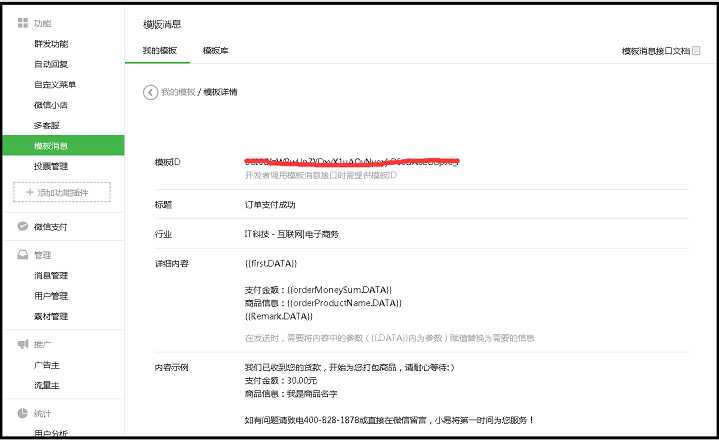Open 用户分析 in the sidebar
The image size is (719, 440).
point(51,433)
